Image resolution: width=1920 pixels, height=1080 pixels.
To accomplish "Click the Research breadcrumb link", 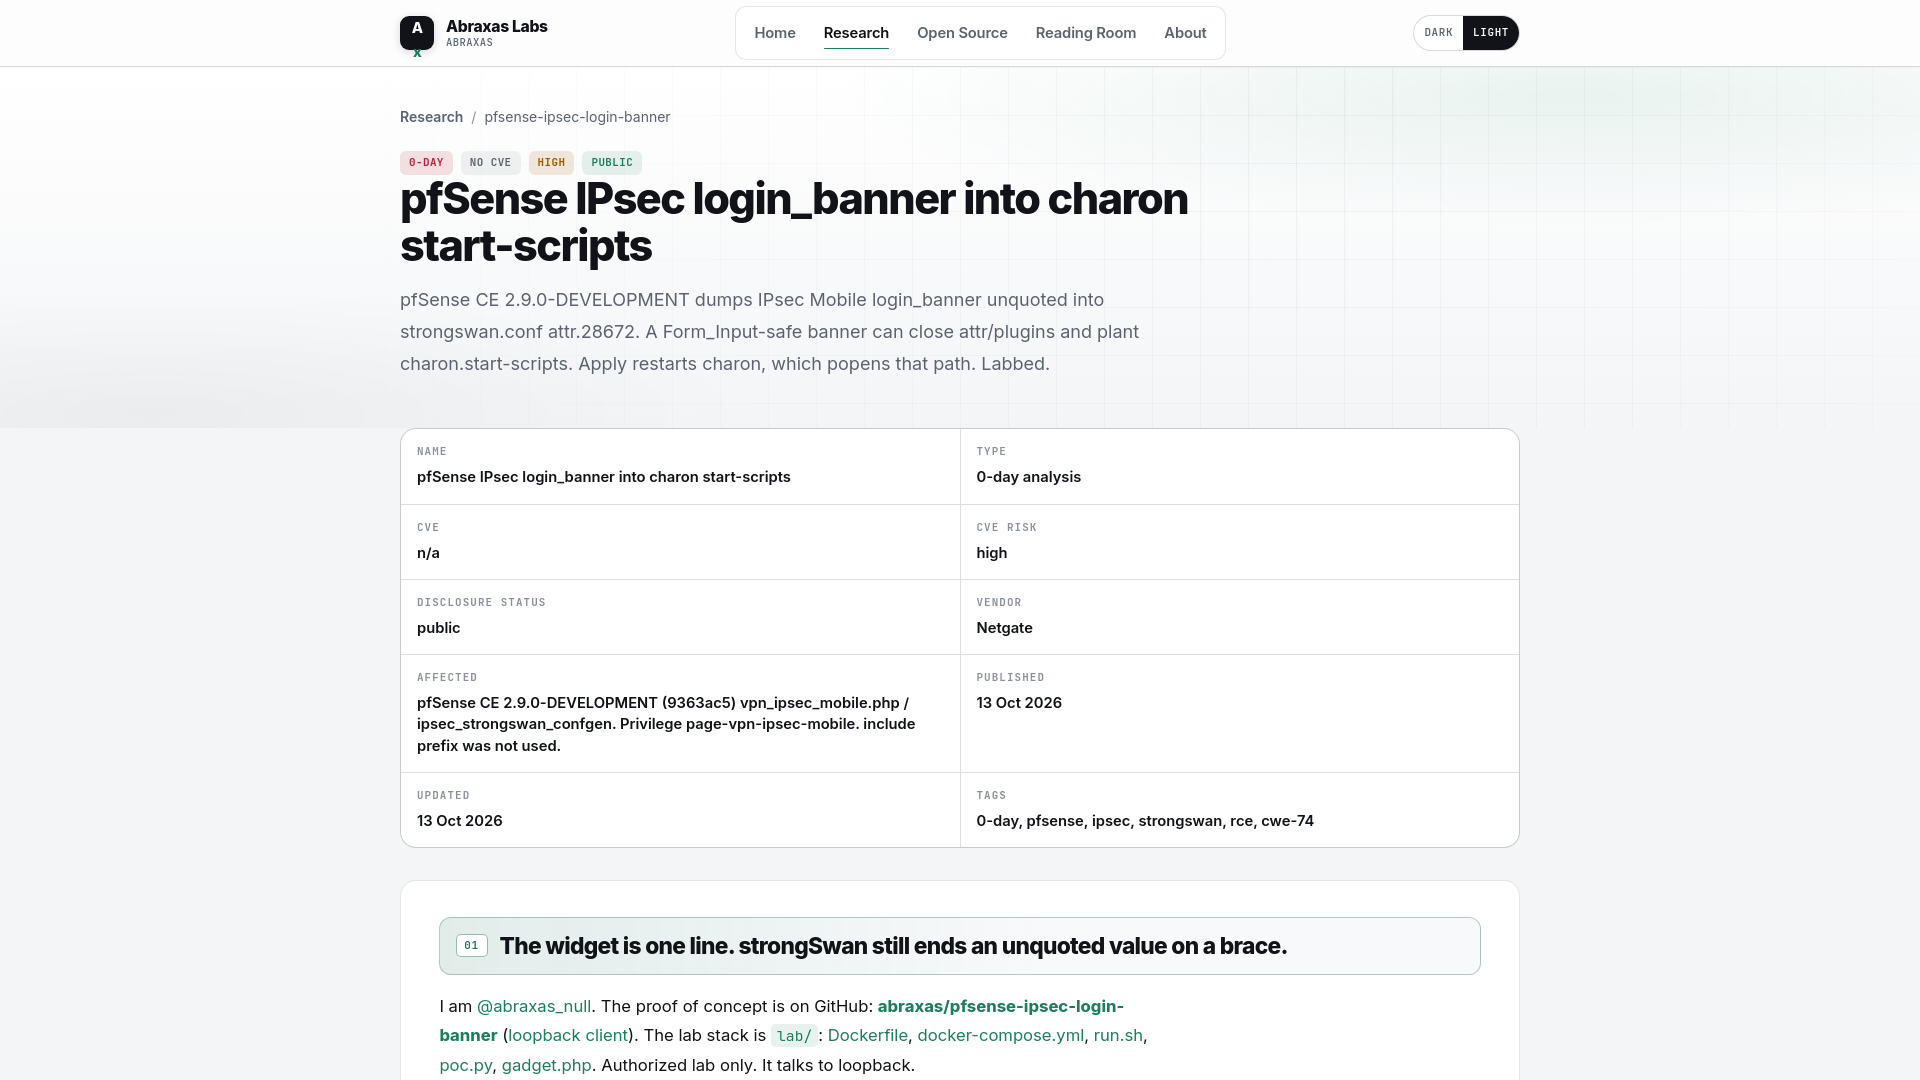I will click(431, 117).
